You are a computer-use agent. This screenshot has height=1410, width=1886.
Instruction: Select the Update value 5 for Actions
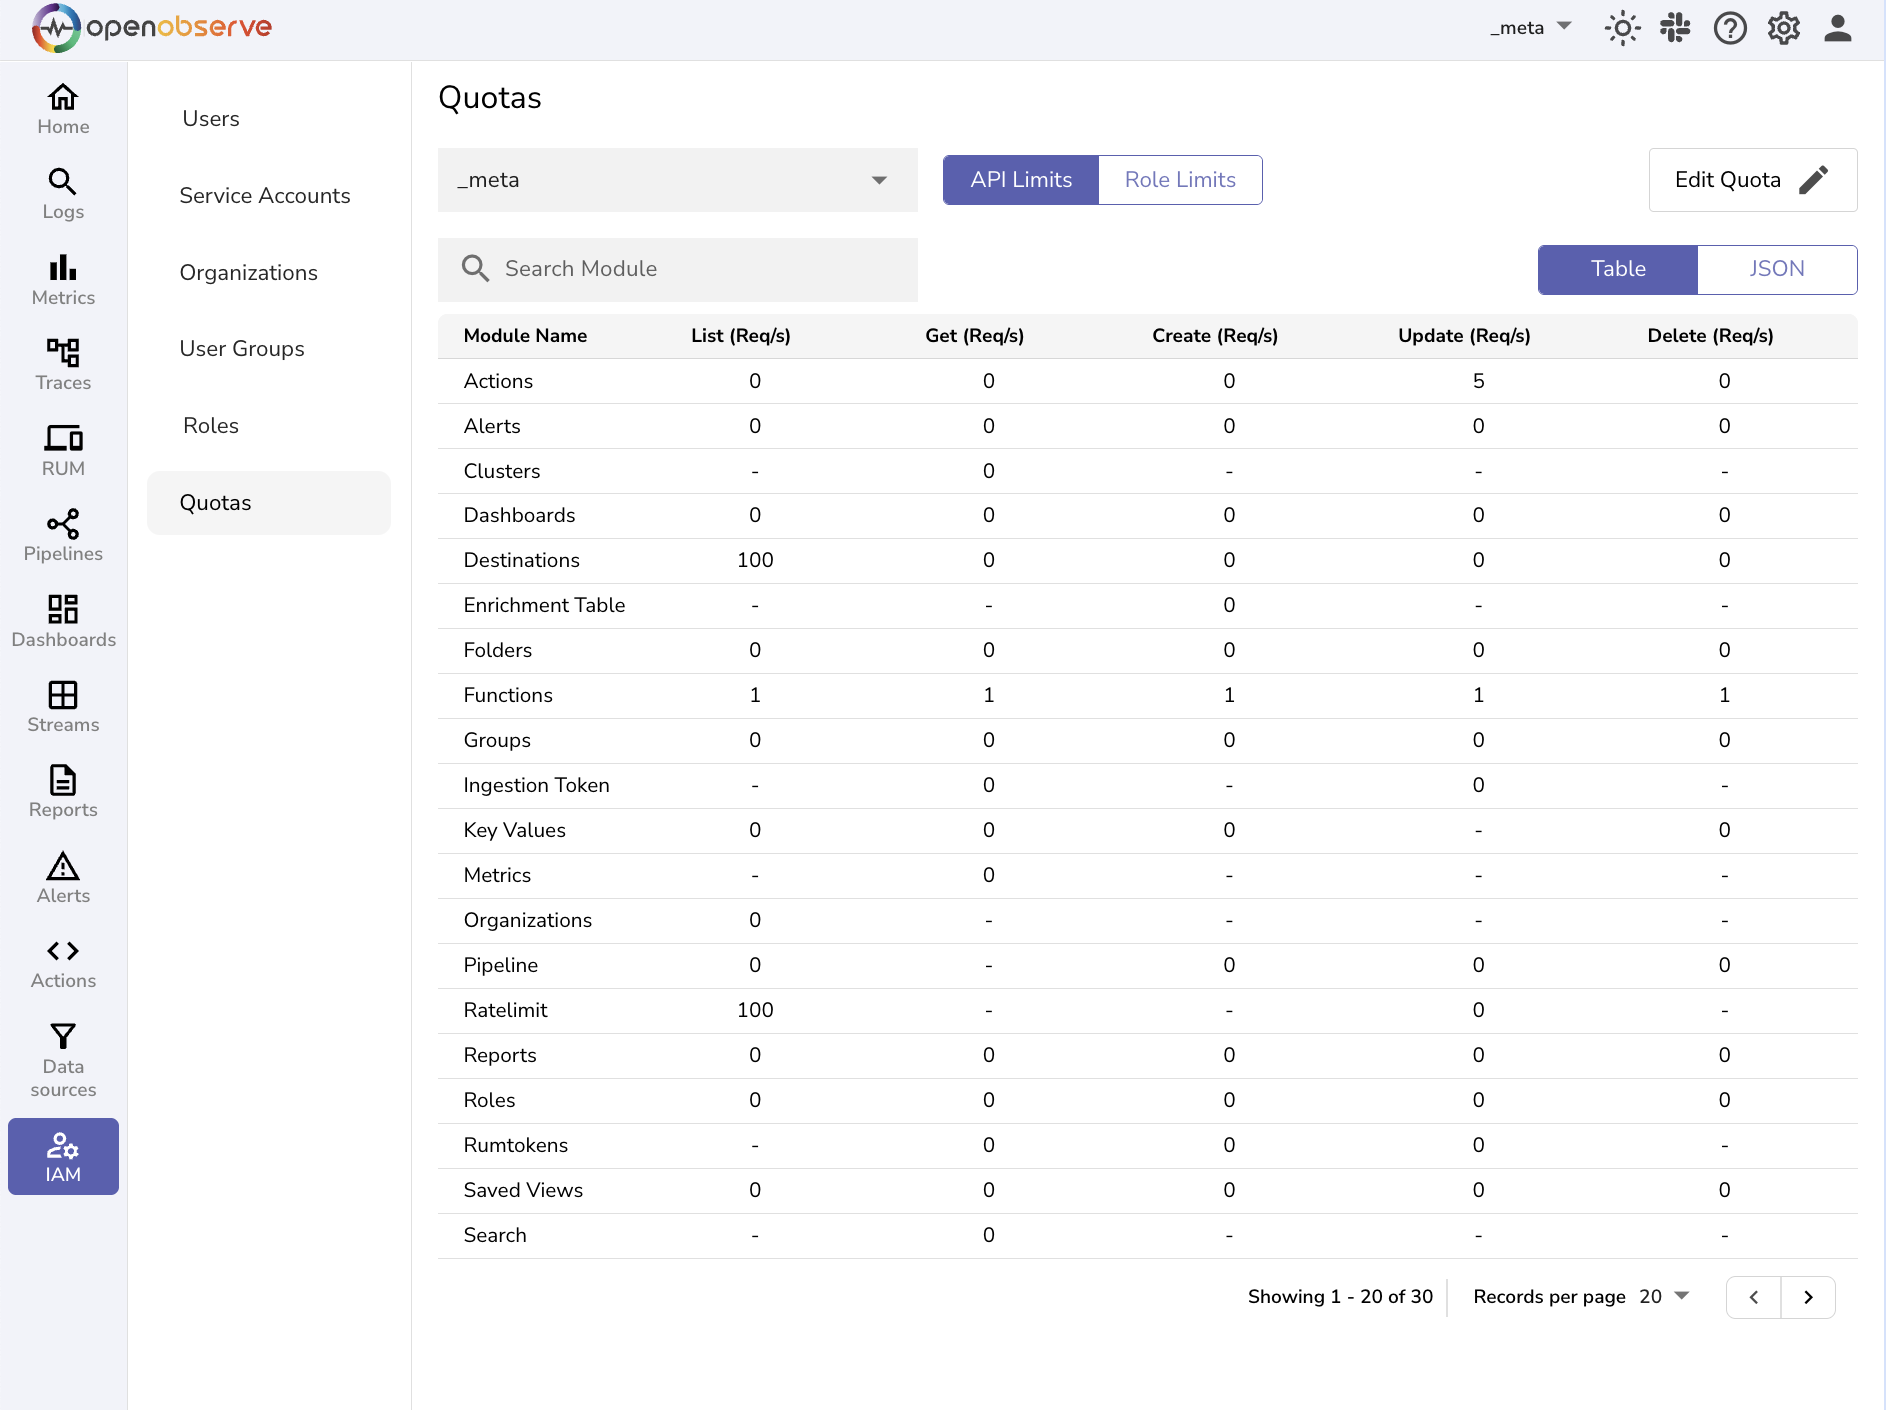click(x=1478, y=381)
